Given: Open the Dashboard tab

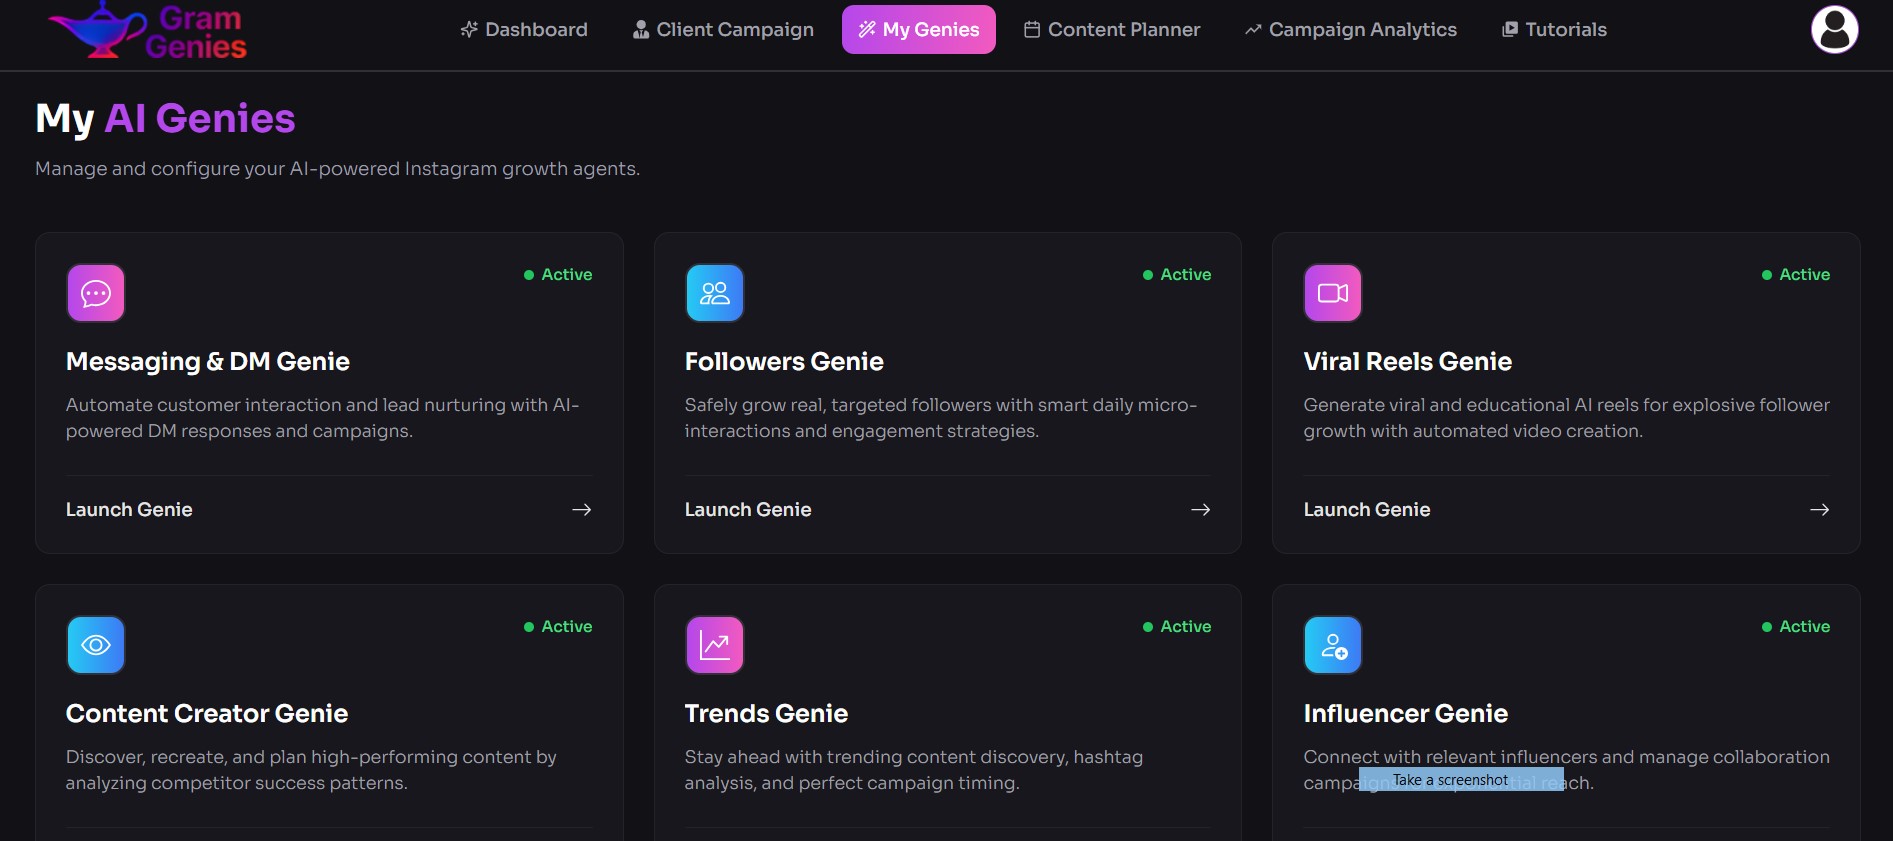Looking at the screenshot, I should [524, 30].
